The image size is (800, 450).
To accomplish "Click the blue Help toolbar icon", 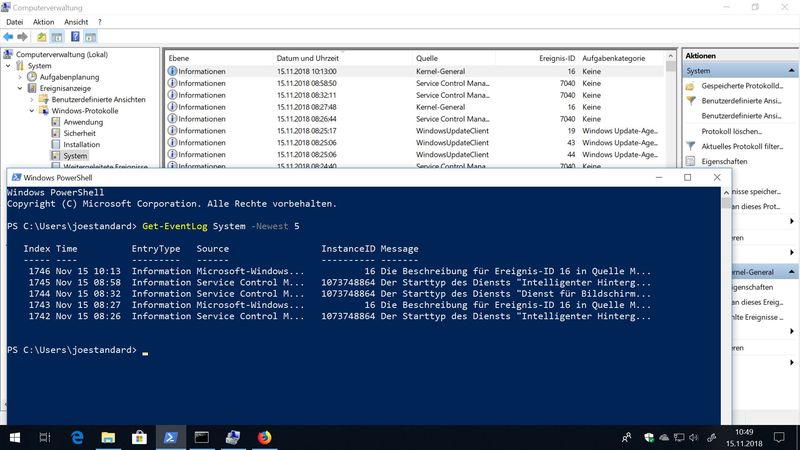I will point(75,37).
